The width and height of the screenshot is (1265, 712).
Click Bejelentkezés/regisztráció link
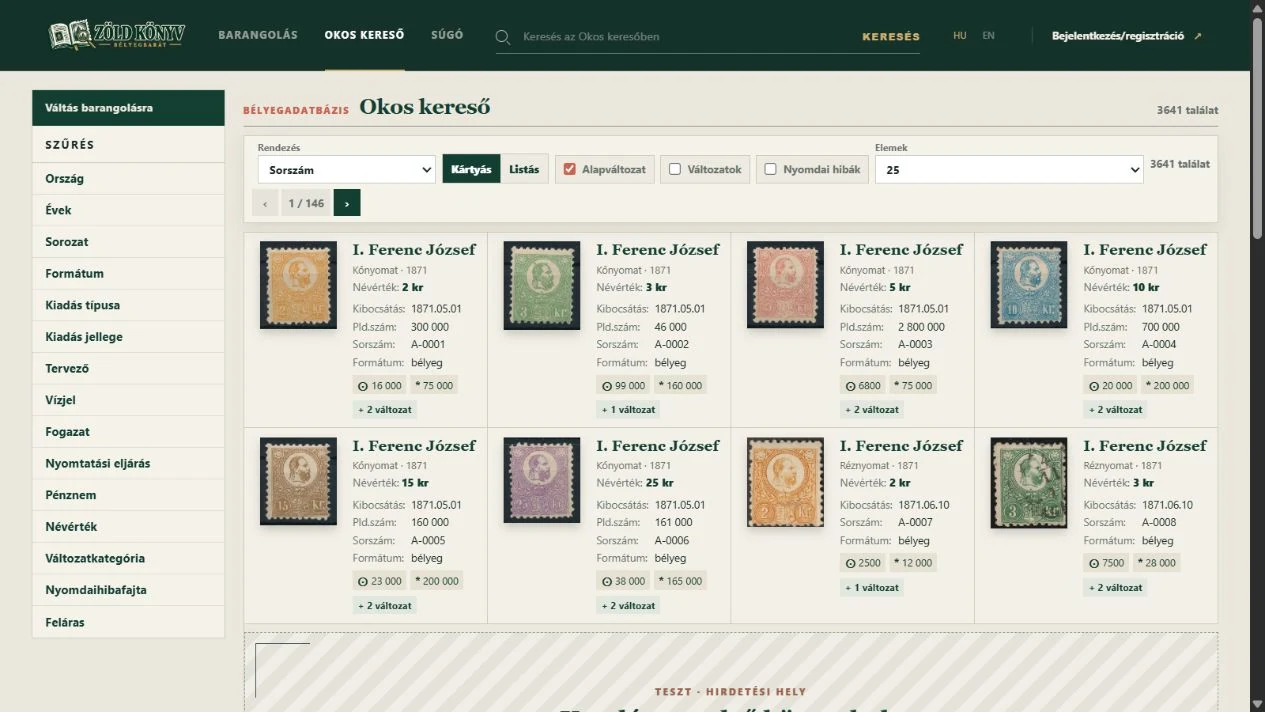click(x=1118, y=36)
